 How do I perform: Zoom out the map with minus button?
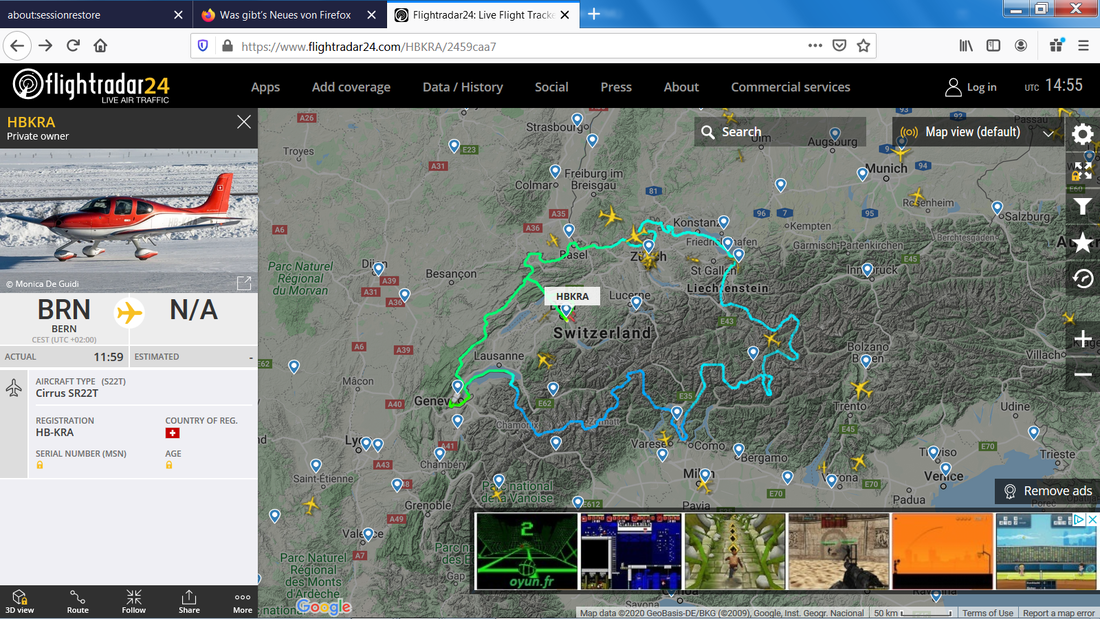[x=1082, y=374]
